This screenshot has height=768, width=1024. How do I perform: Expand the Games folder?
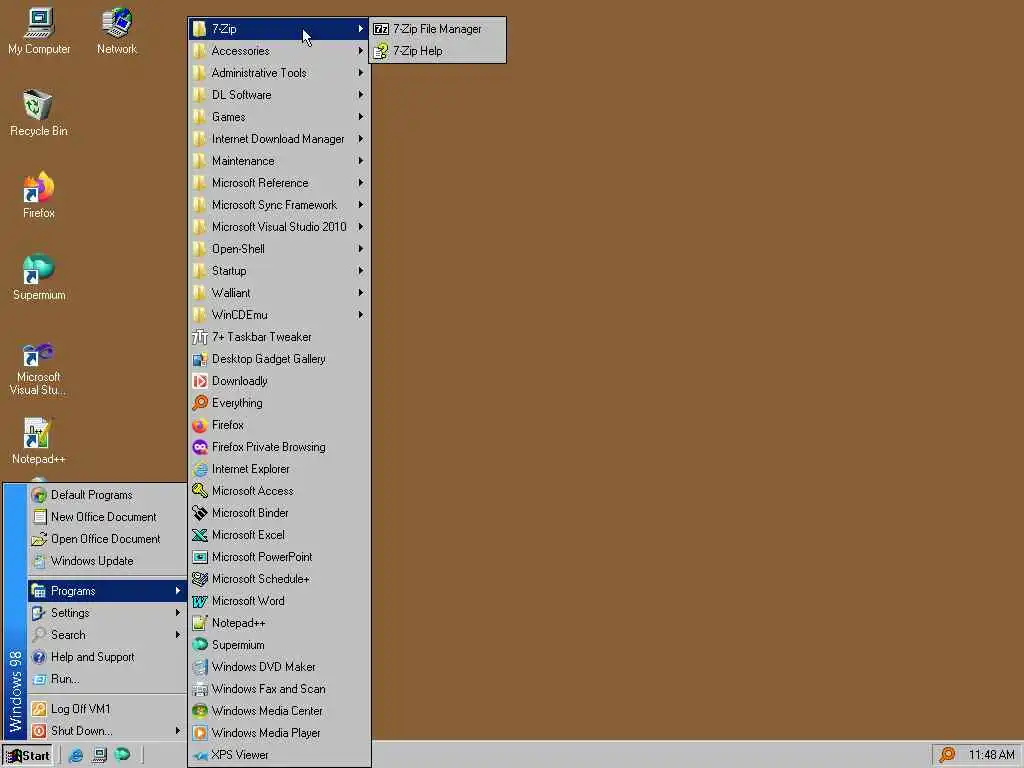279,117
